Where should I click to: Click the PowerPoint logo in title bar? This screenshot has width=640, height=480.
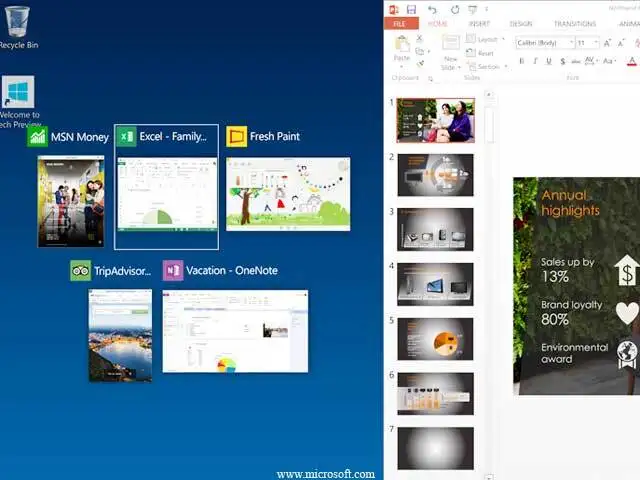click(x=394, y=9)
